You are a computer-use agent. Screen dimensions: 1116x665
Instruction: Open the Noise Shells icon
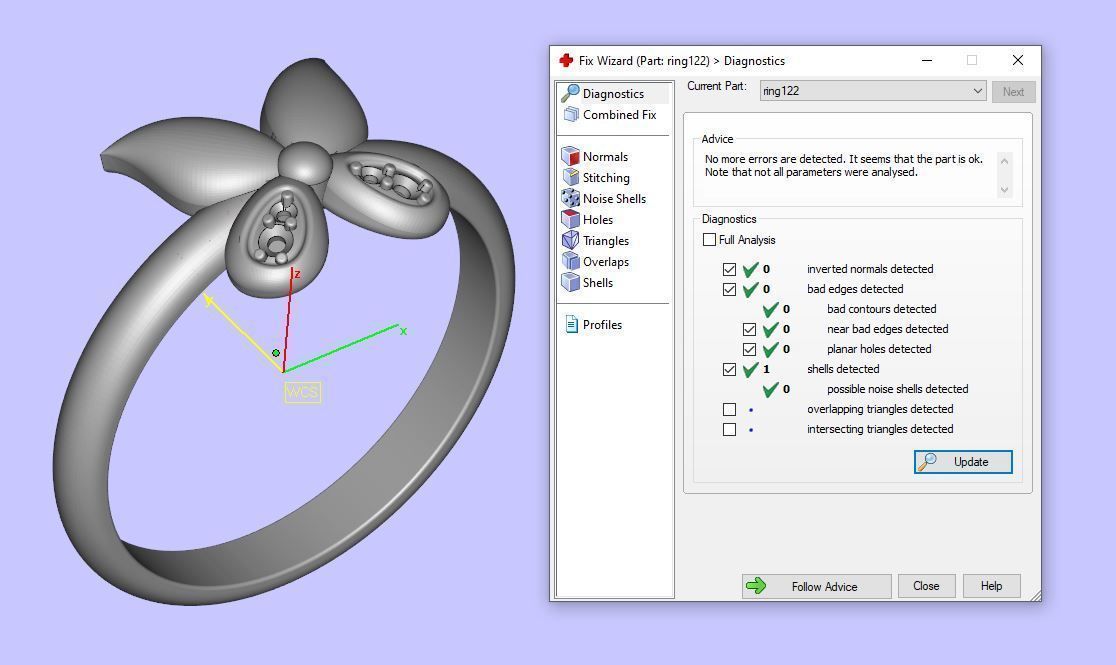[571, 199]
